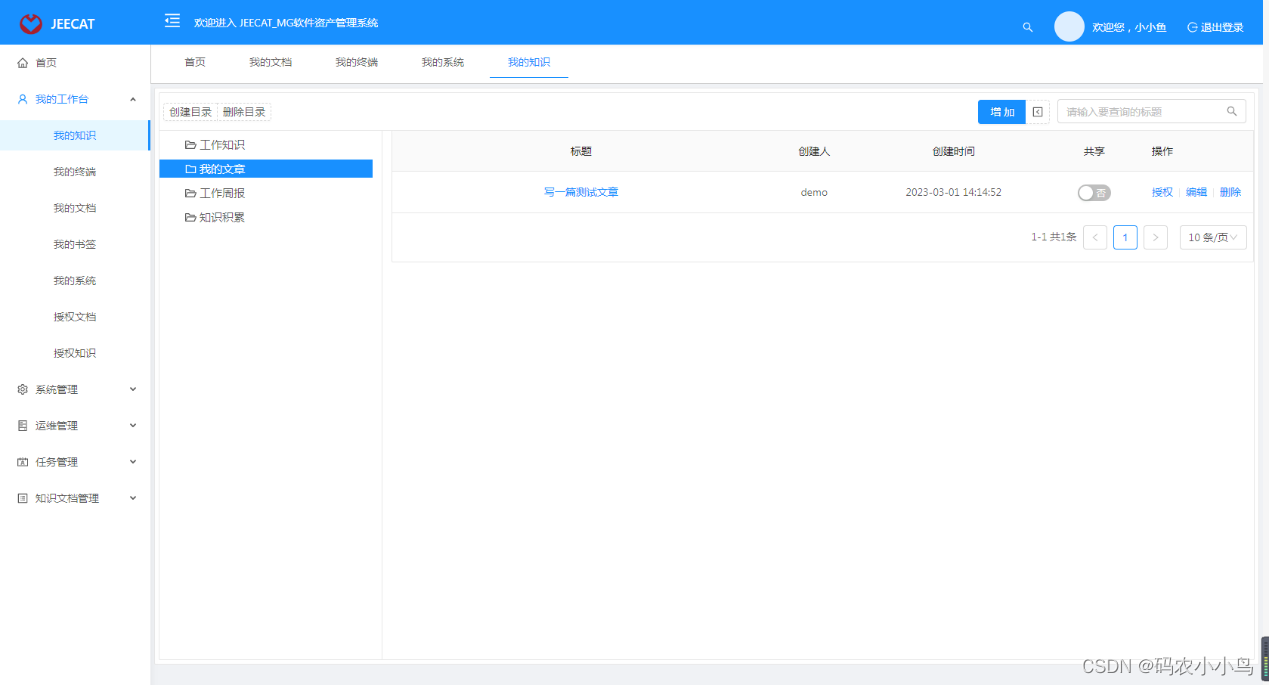Open 我的系统 in the sidebar
Screen dimensions: 1269x685
[75, 281]
